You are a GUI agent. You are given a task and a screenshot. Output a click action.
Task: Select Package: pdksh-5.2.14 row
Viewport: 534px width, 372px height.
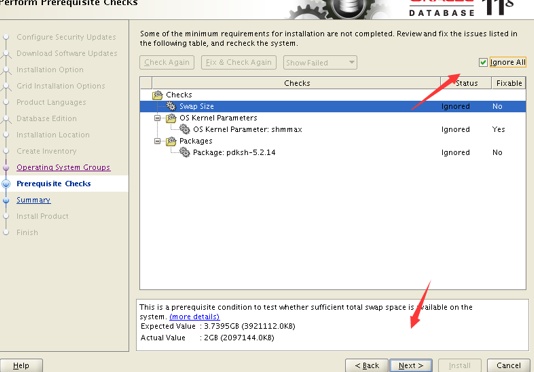(333, 152)
